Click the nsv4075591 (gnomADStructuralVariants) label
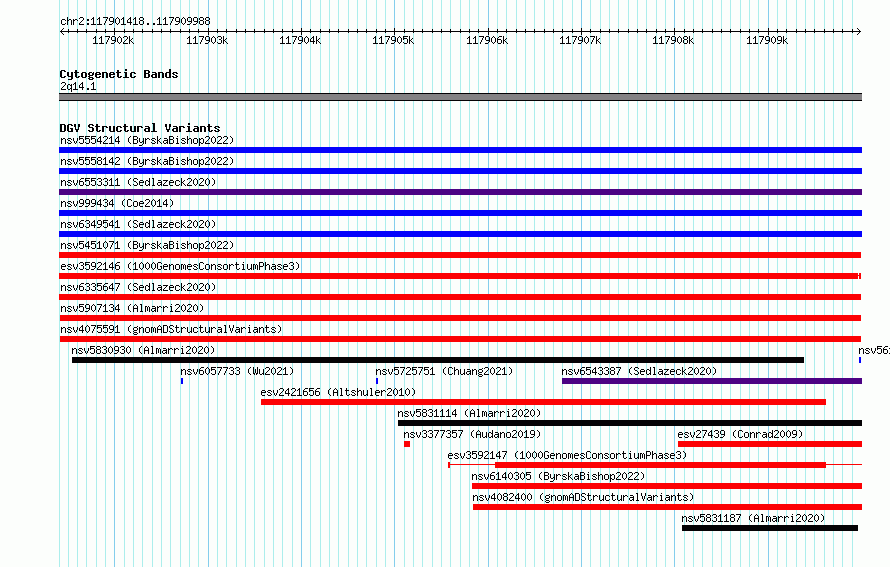890x567 pixels. [x=171, y=329]
